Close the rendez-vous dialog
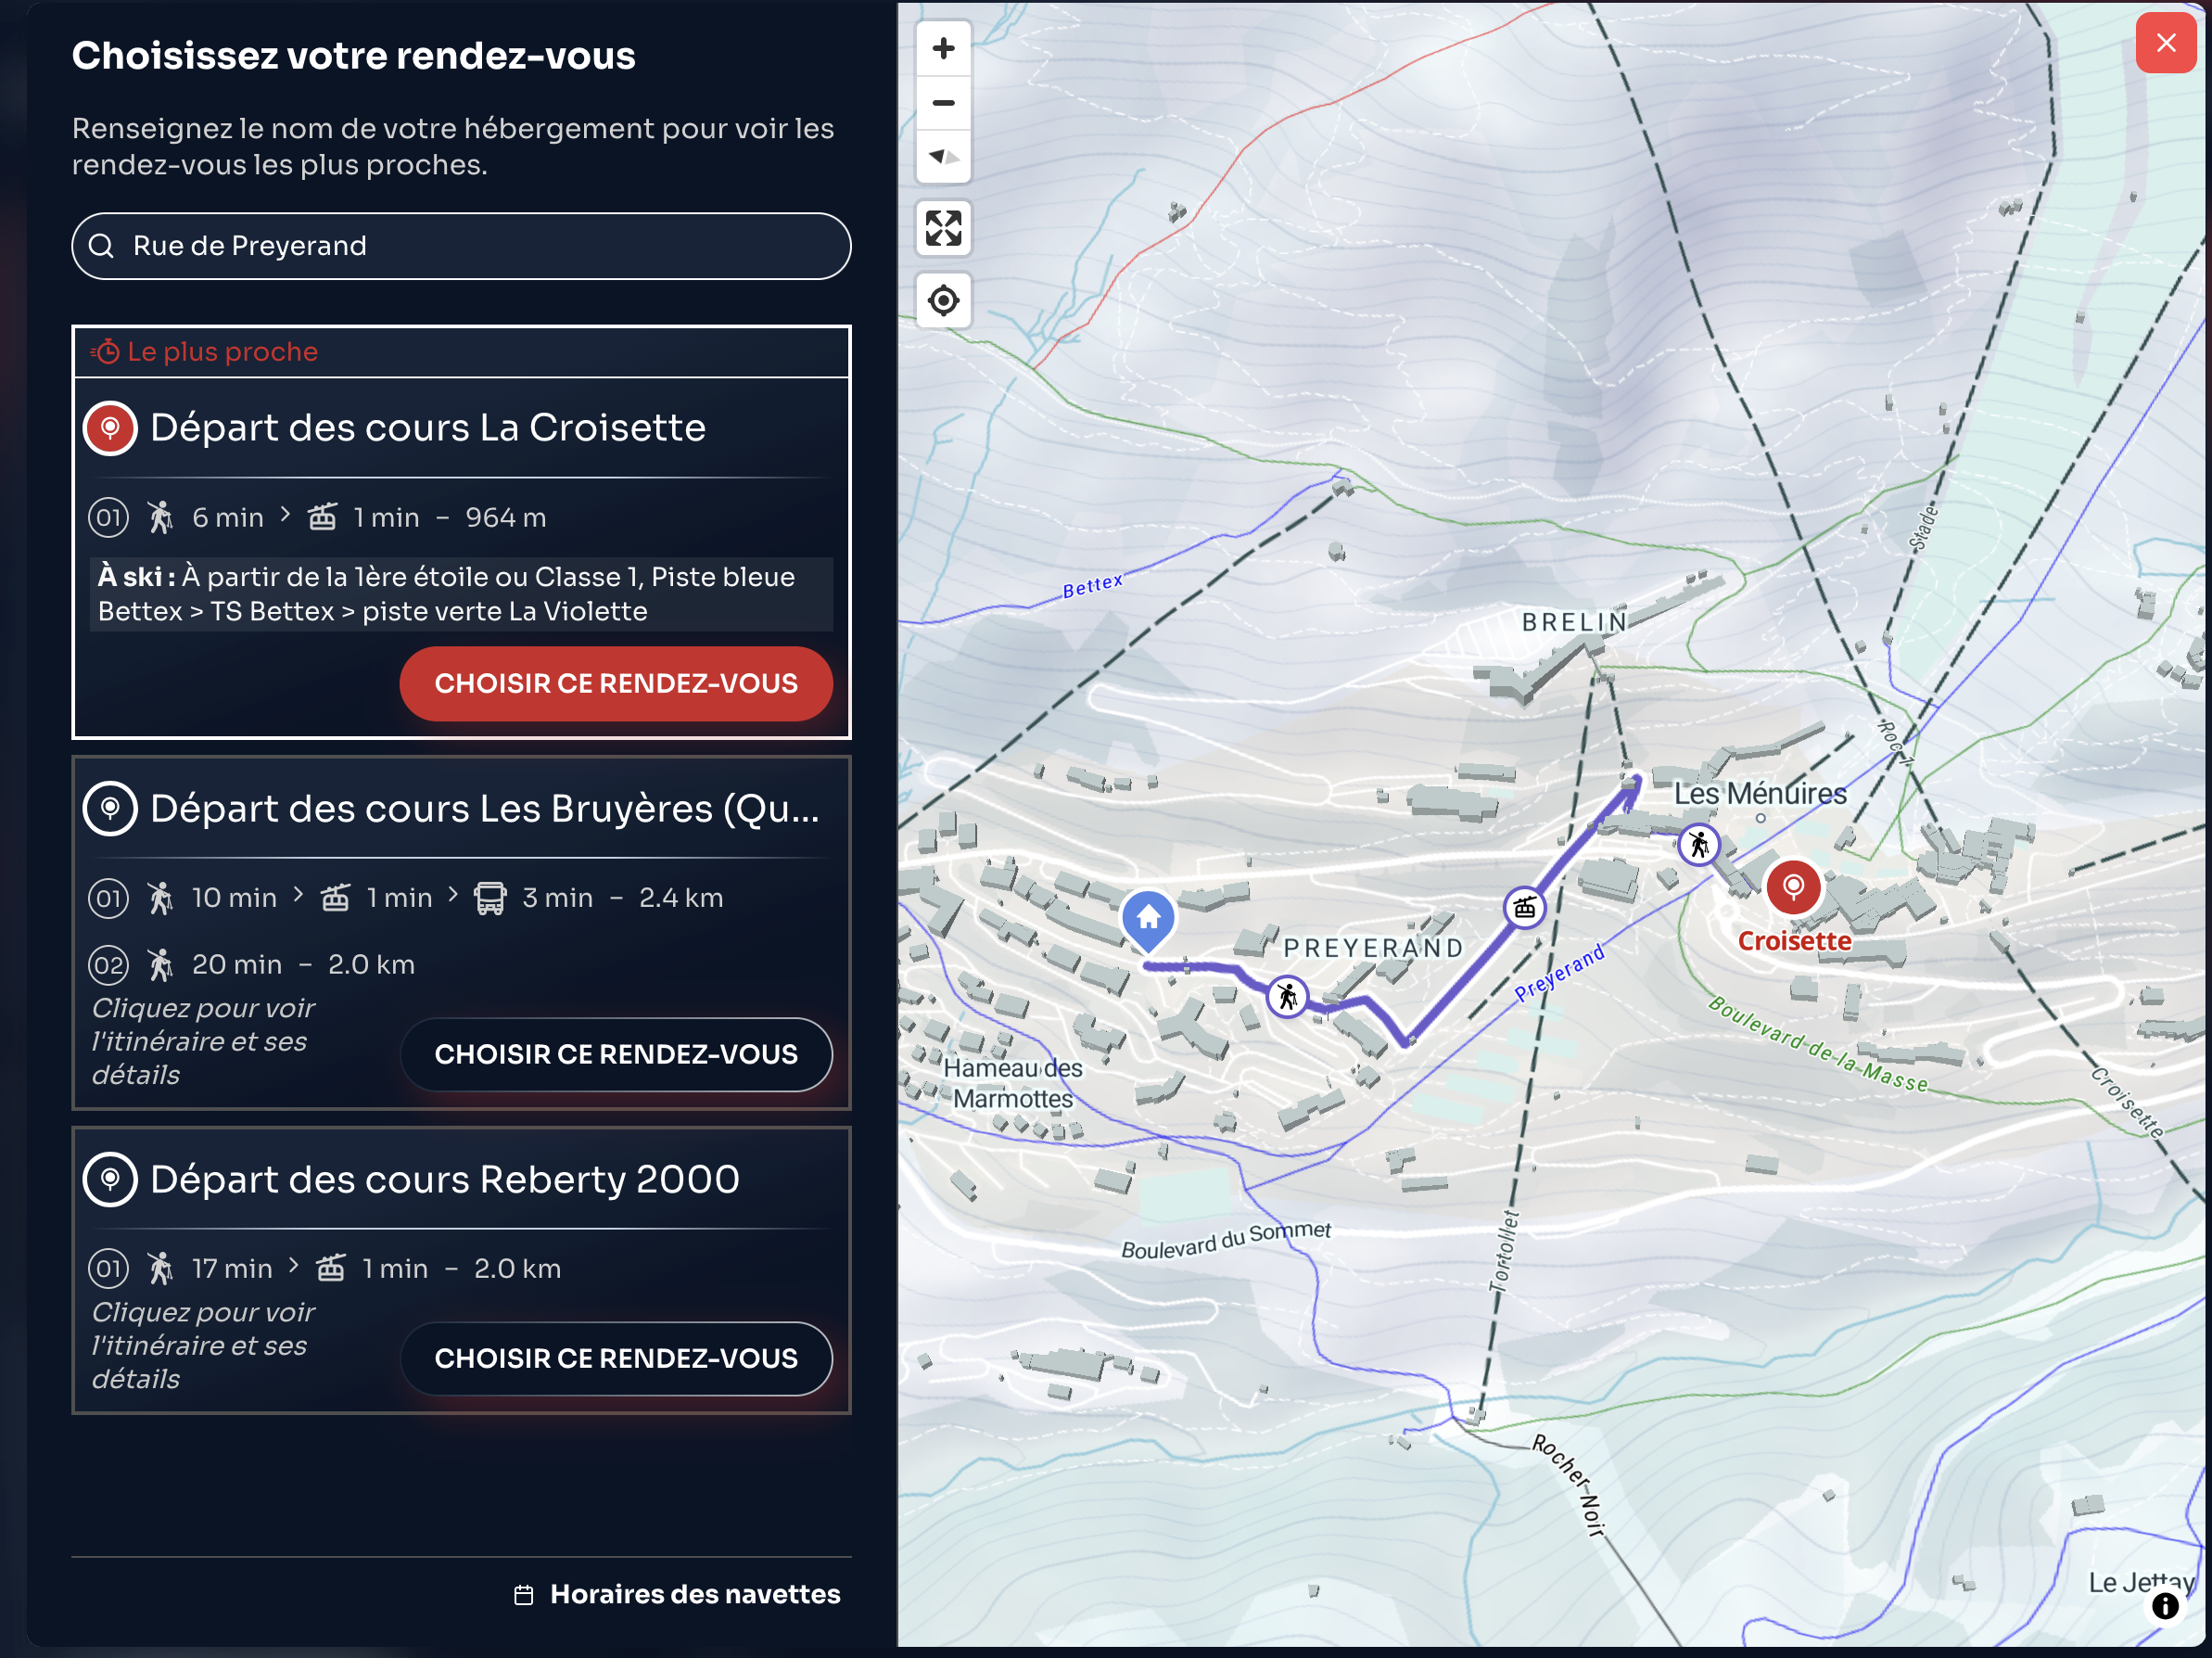 (2165, 43)
